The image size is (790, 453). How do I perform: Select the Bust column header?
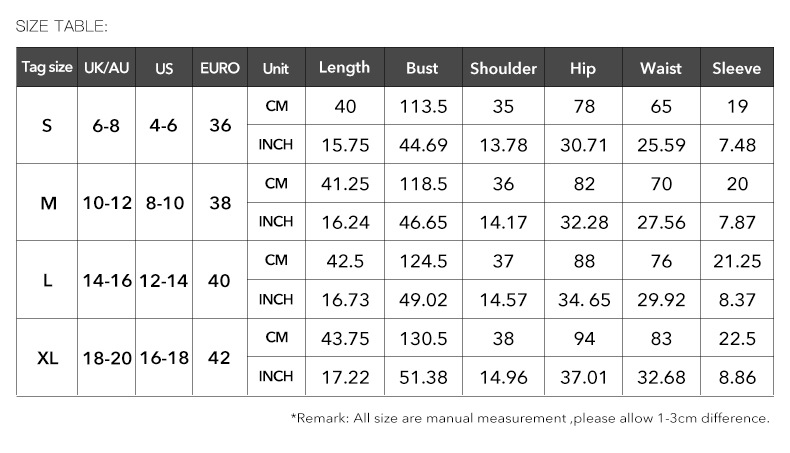(x=422, y=69)
